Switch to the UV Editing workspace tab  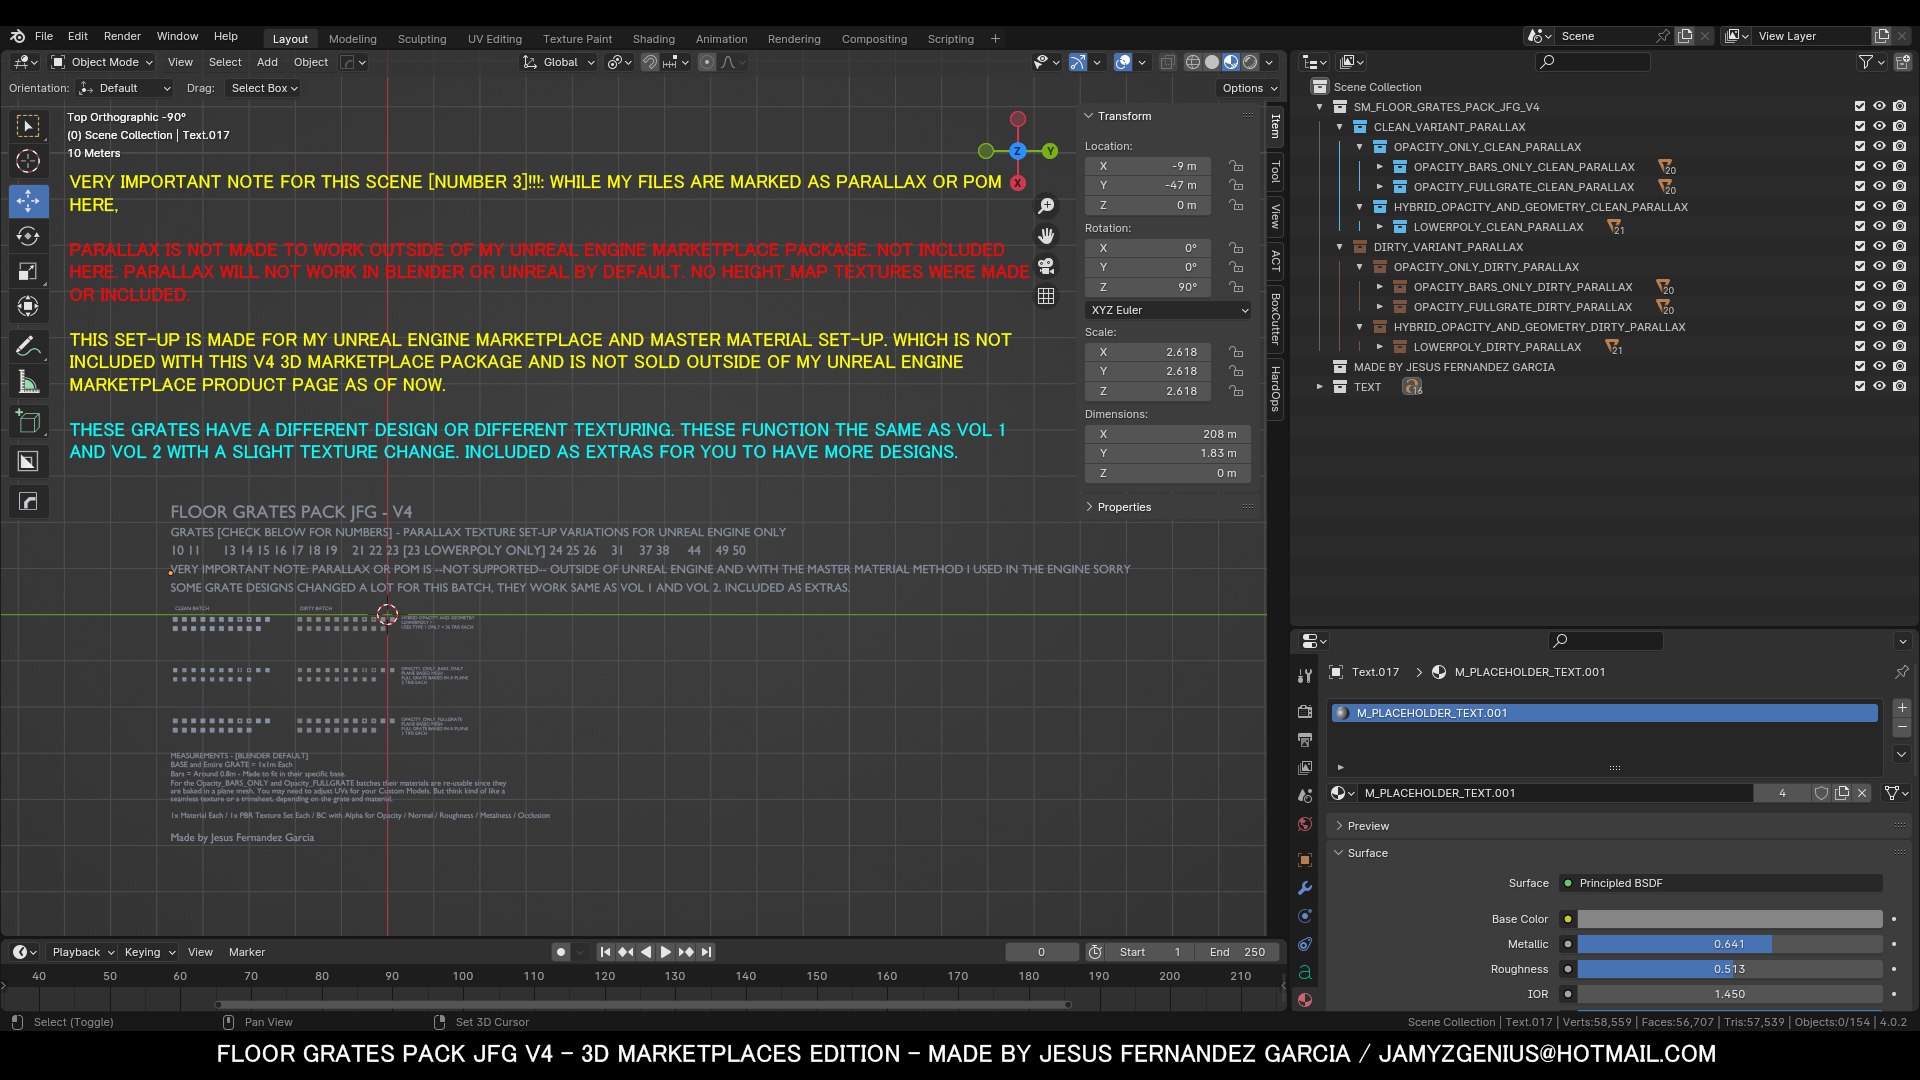pyautogui.click(x=494, y=39)
